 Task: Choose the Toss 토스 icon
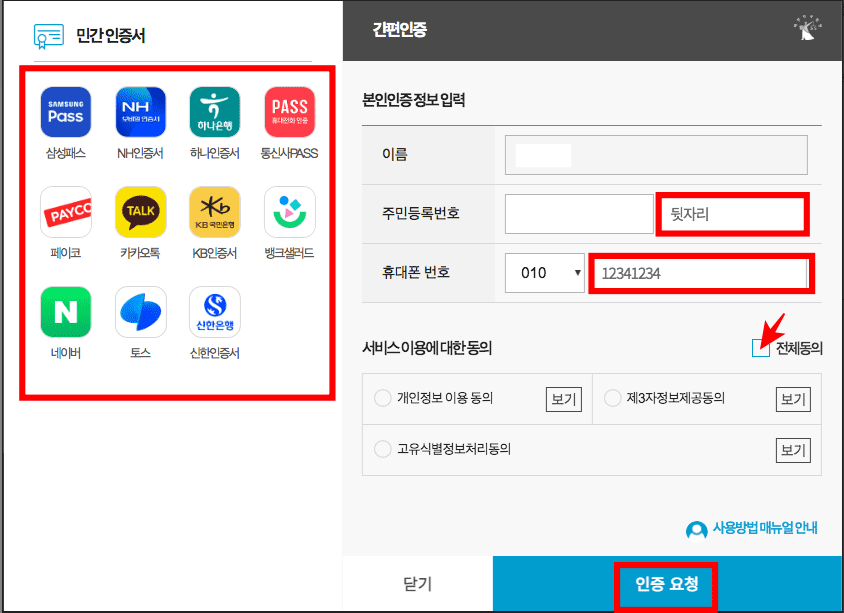[140, 312]
